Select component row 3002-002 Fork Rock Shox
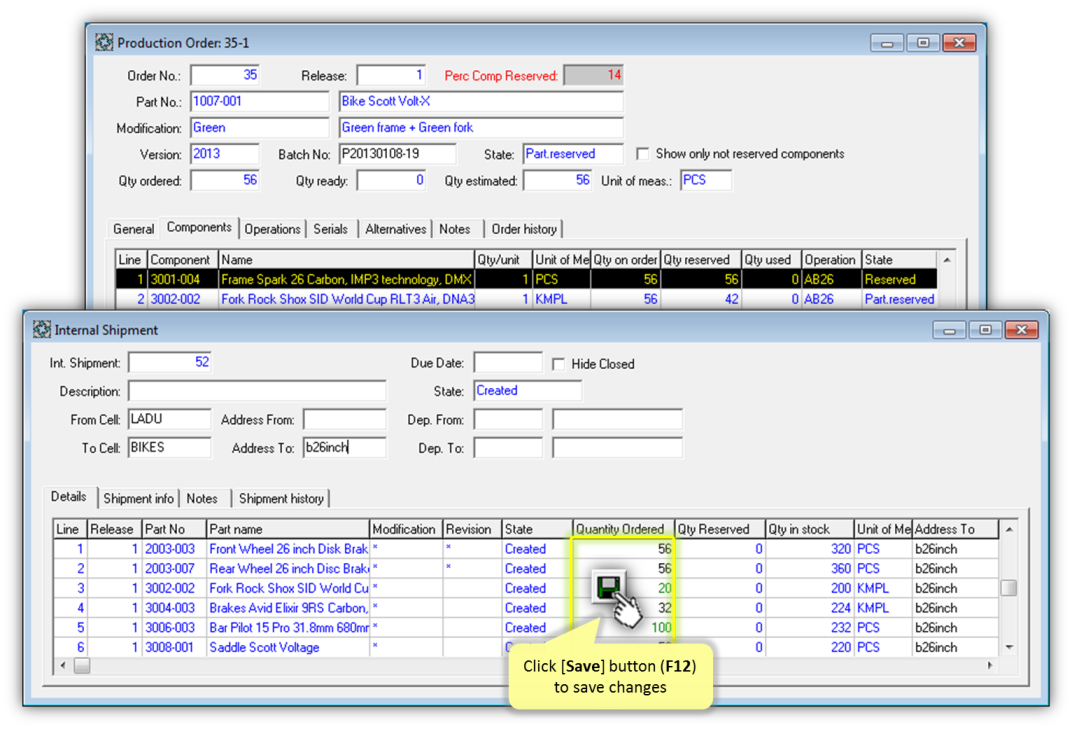The width and height of the screenshot is (1072, 729). [x=526, y=299]
